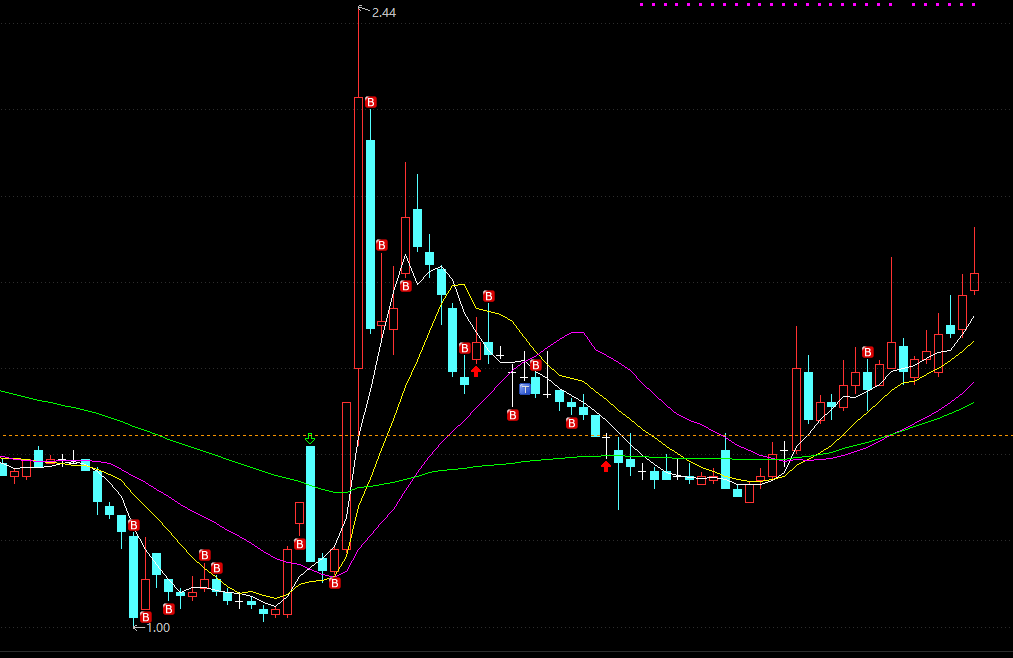Click the rightmost B marker in the final uptrend
Screen dimensions: 1013x658
868,352
